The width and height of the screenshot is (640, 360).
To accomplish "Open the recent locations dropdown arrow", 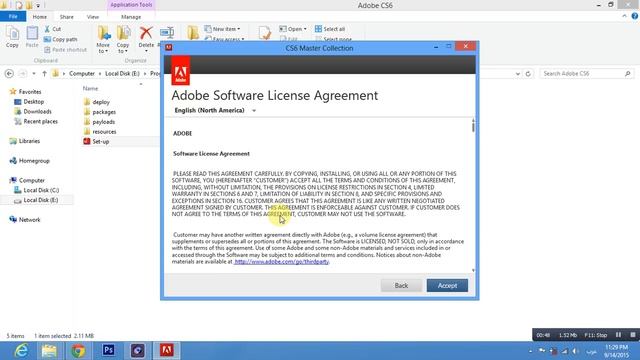I will coord(34,73).
